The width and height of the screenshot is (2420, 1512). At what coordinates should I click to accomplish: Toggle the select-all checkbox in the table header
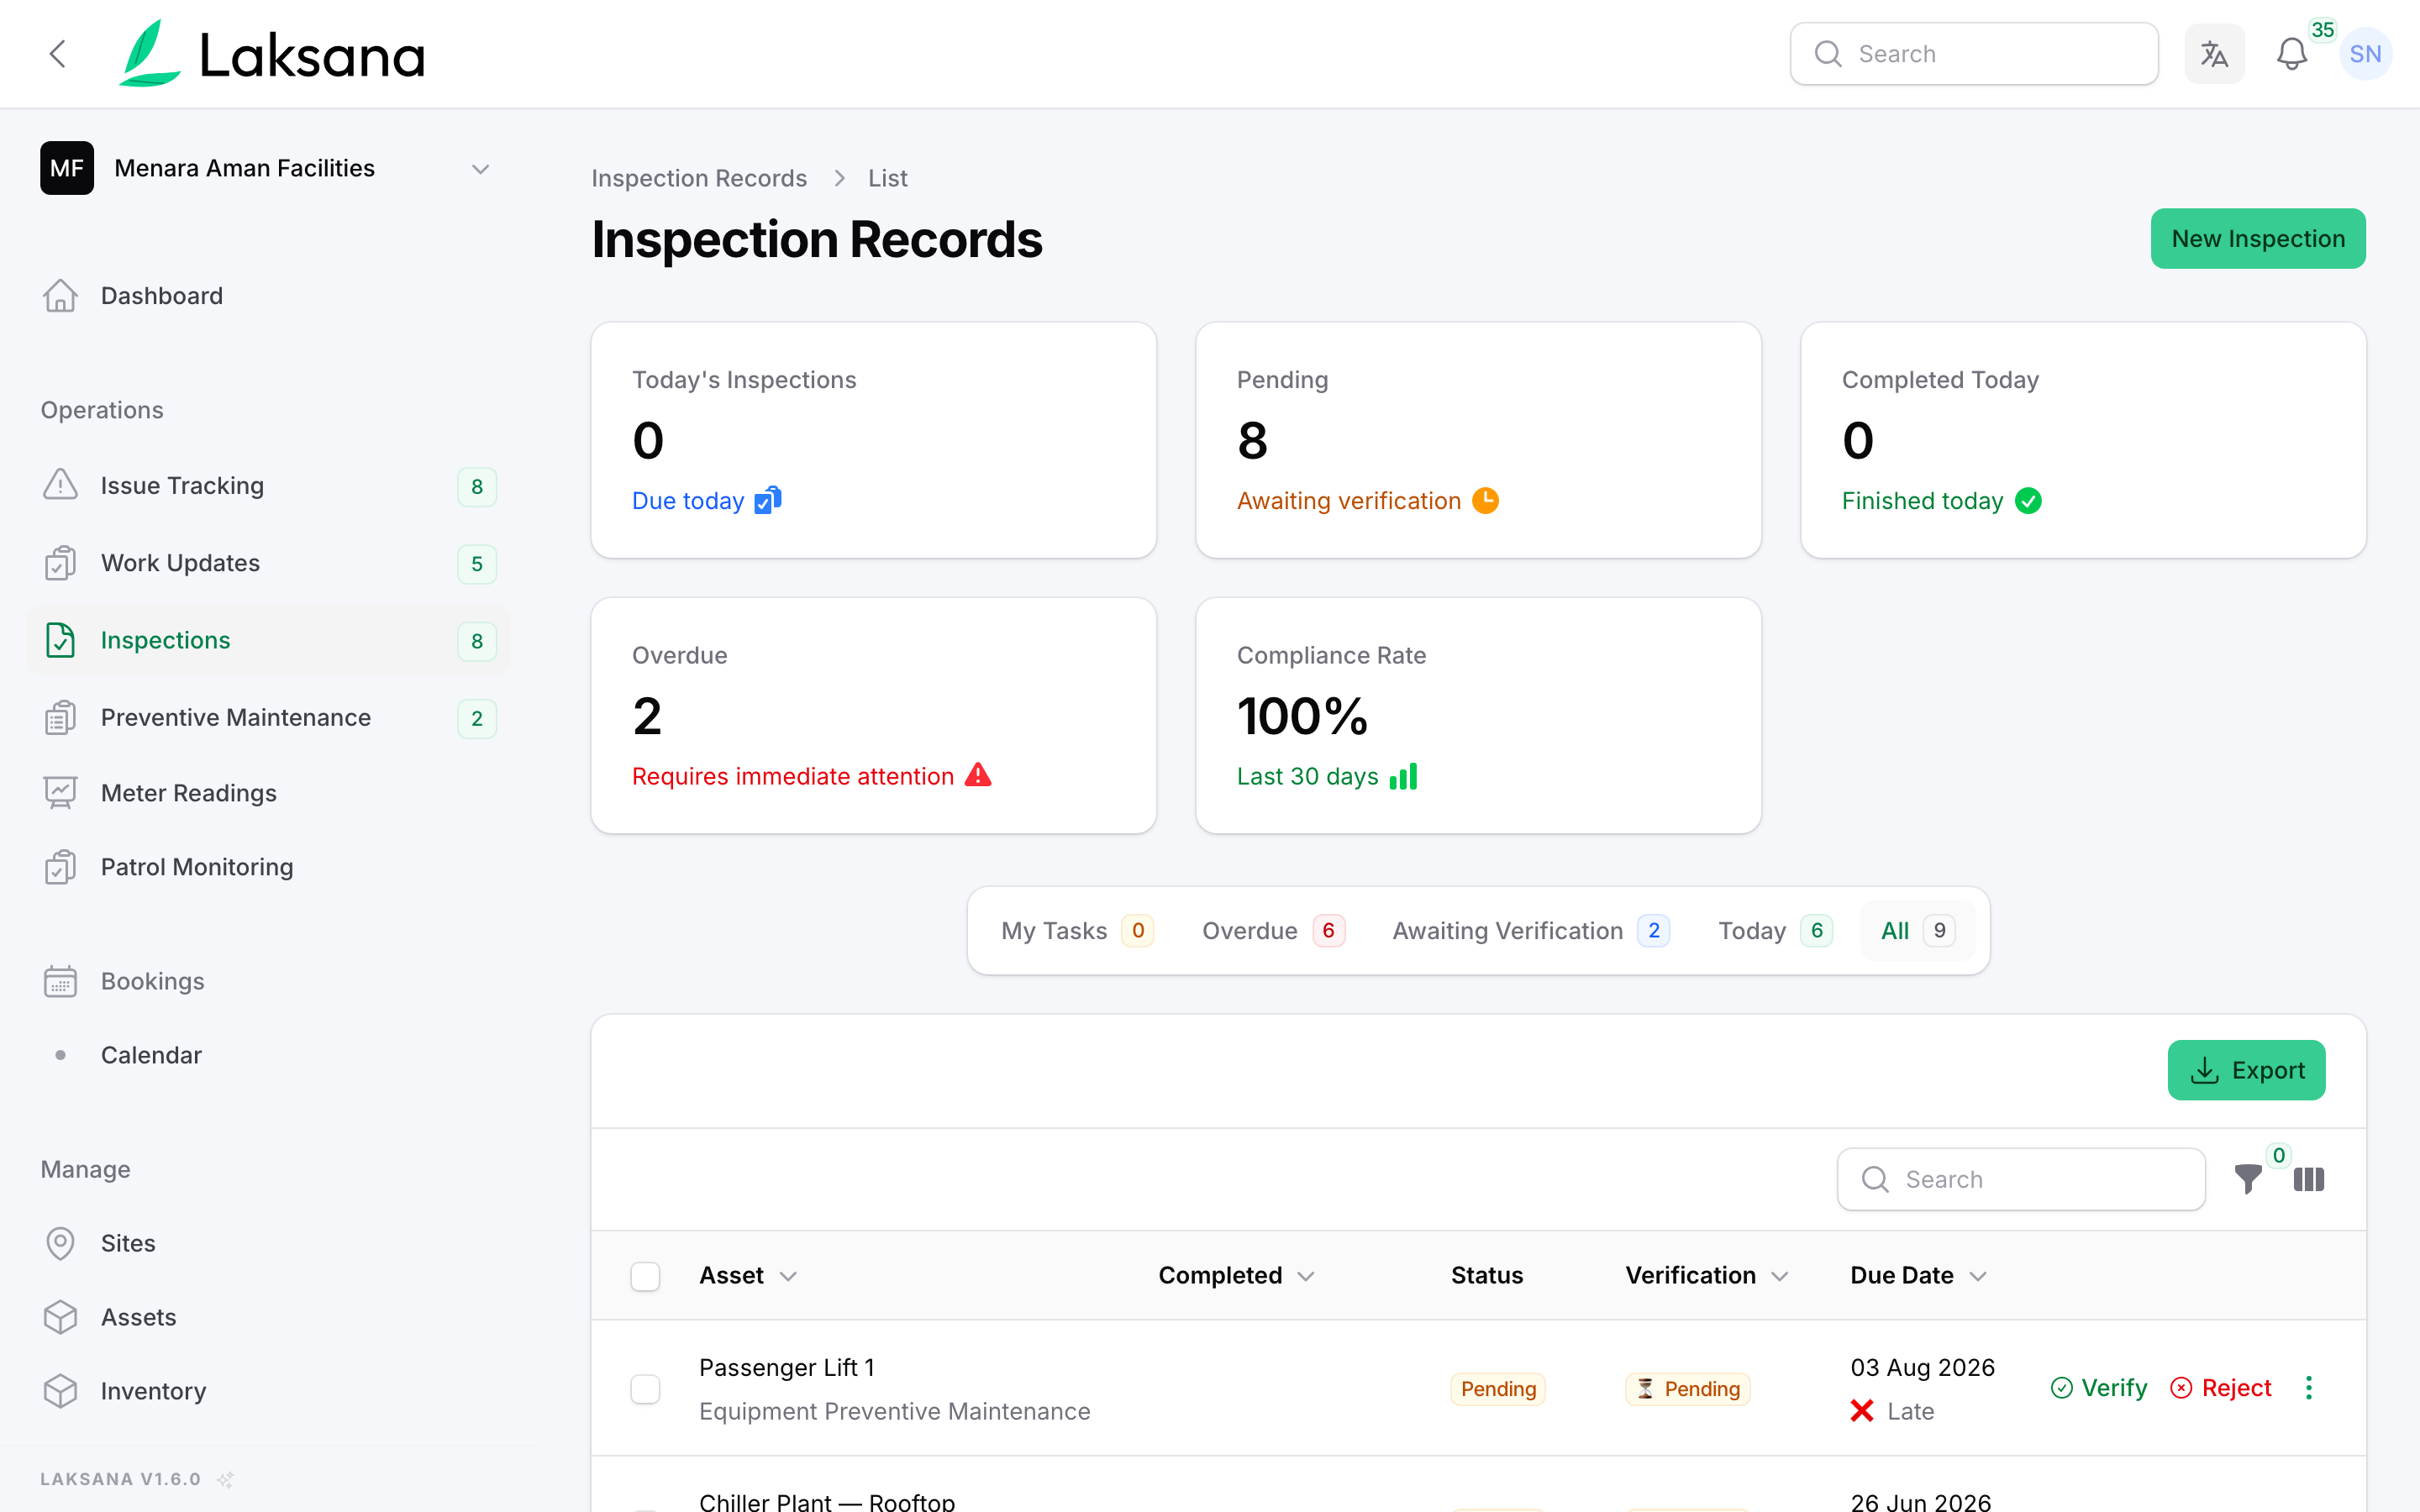(645, 1276)
